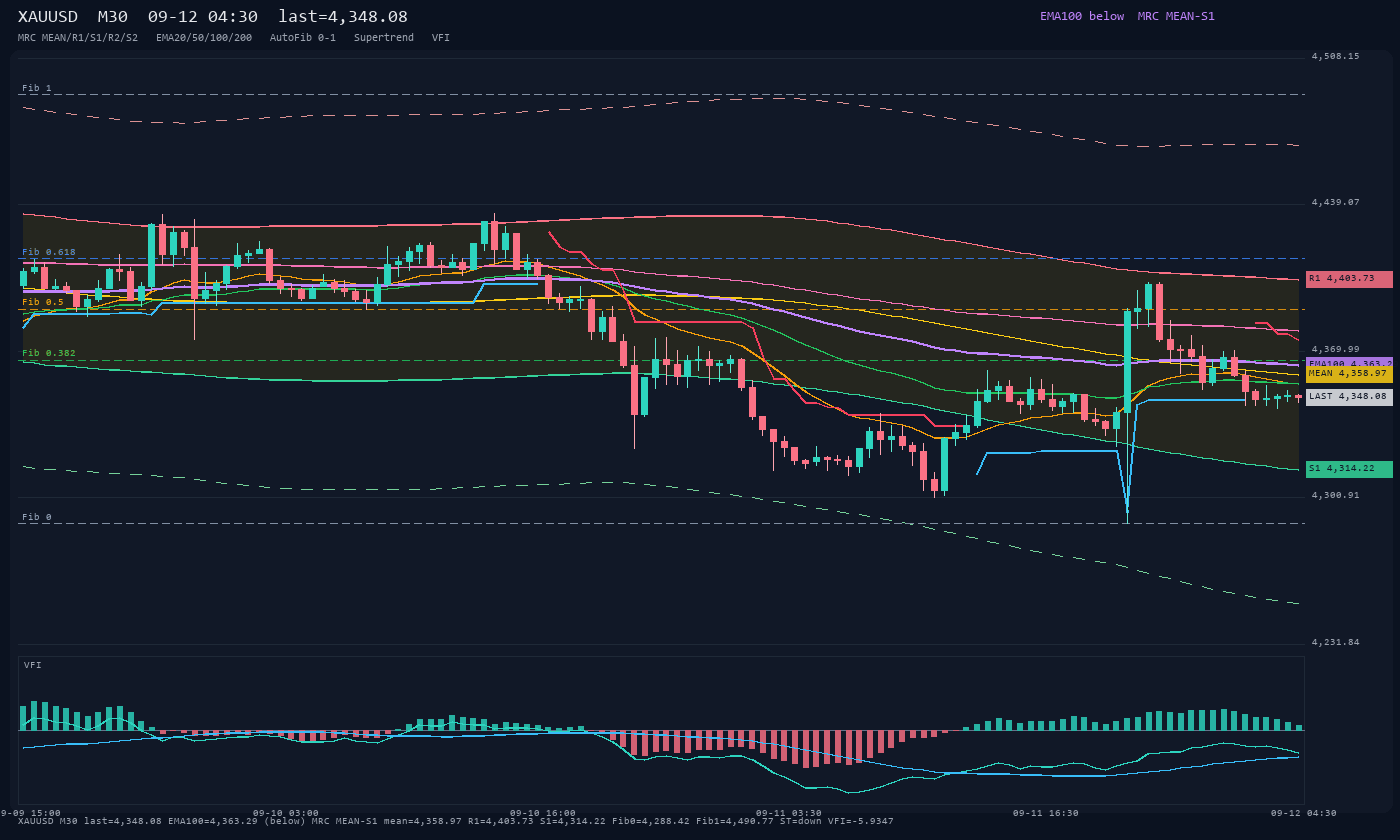Click the 4,369.99 price axis label
Screen dimensions: 1400x840
[1336, 350]
